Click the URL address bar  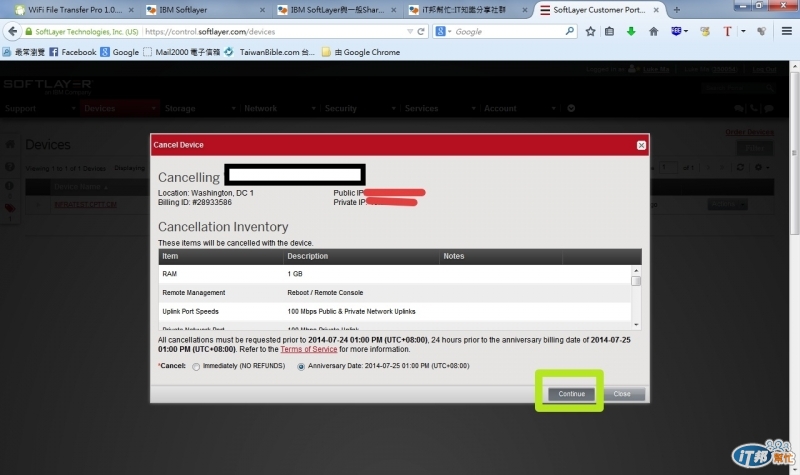(274, 32)
